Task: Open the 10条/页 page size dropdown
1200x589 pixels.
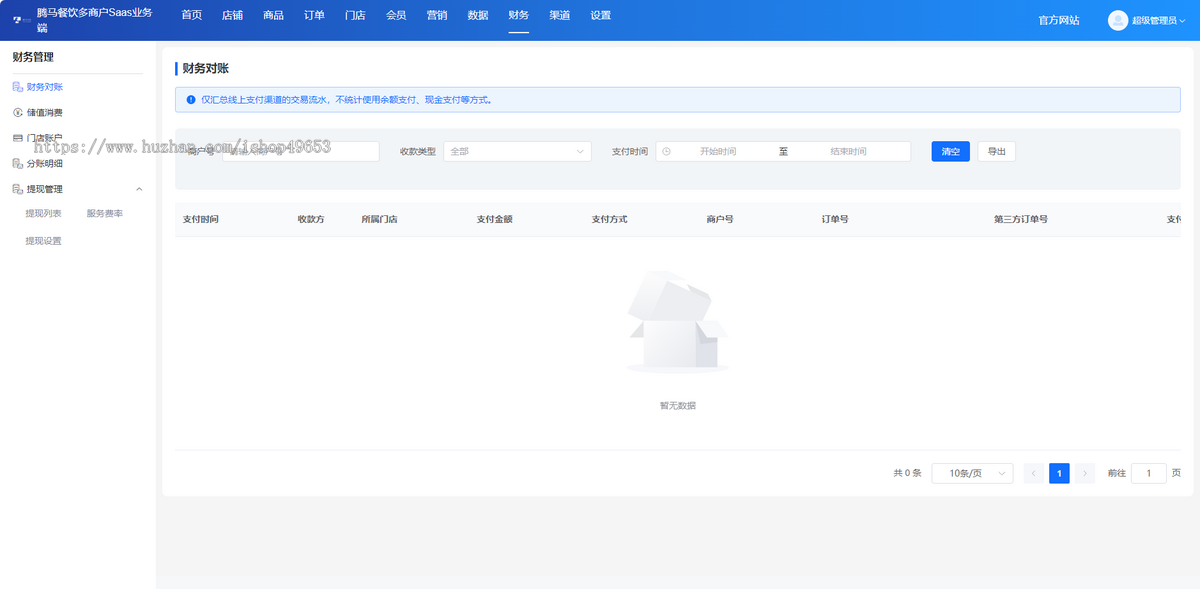Action: coord(972,473)
